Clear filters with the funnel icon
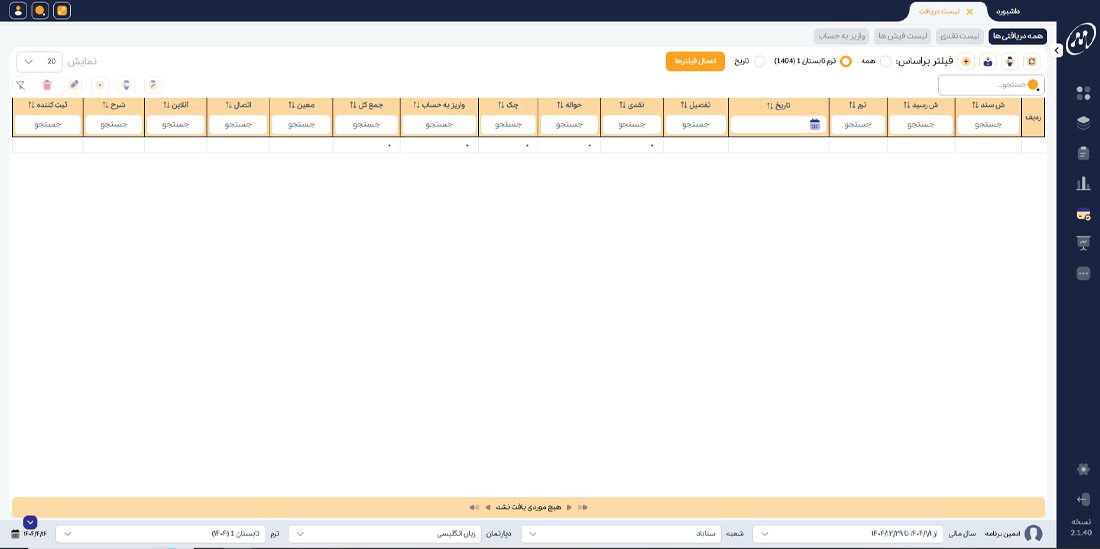This screenshot has height=549, width=1100. (x=21, y=85)
